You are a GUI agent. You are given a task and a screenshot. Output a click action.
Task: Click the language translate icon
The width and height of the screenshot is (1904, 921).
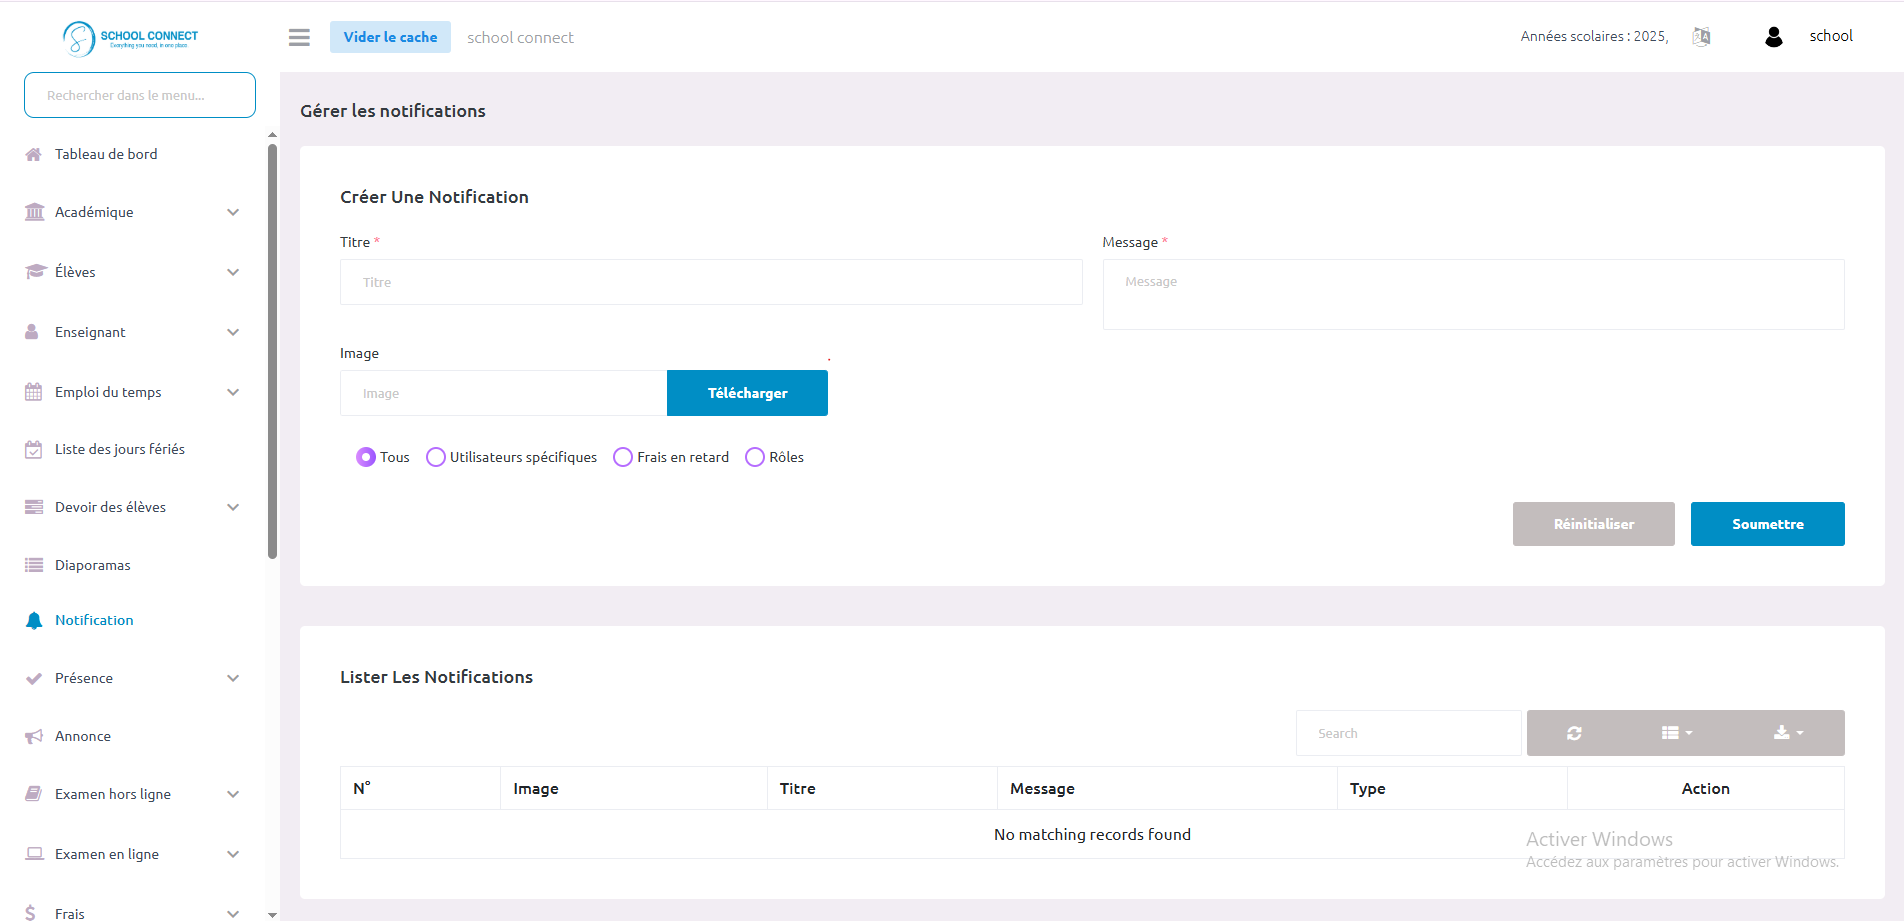click(1701, 37)
